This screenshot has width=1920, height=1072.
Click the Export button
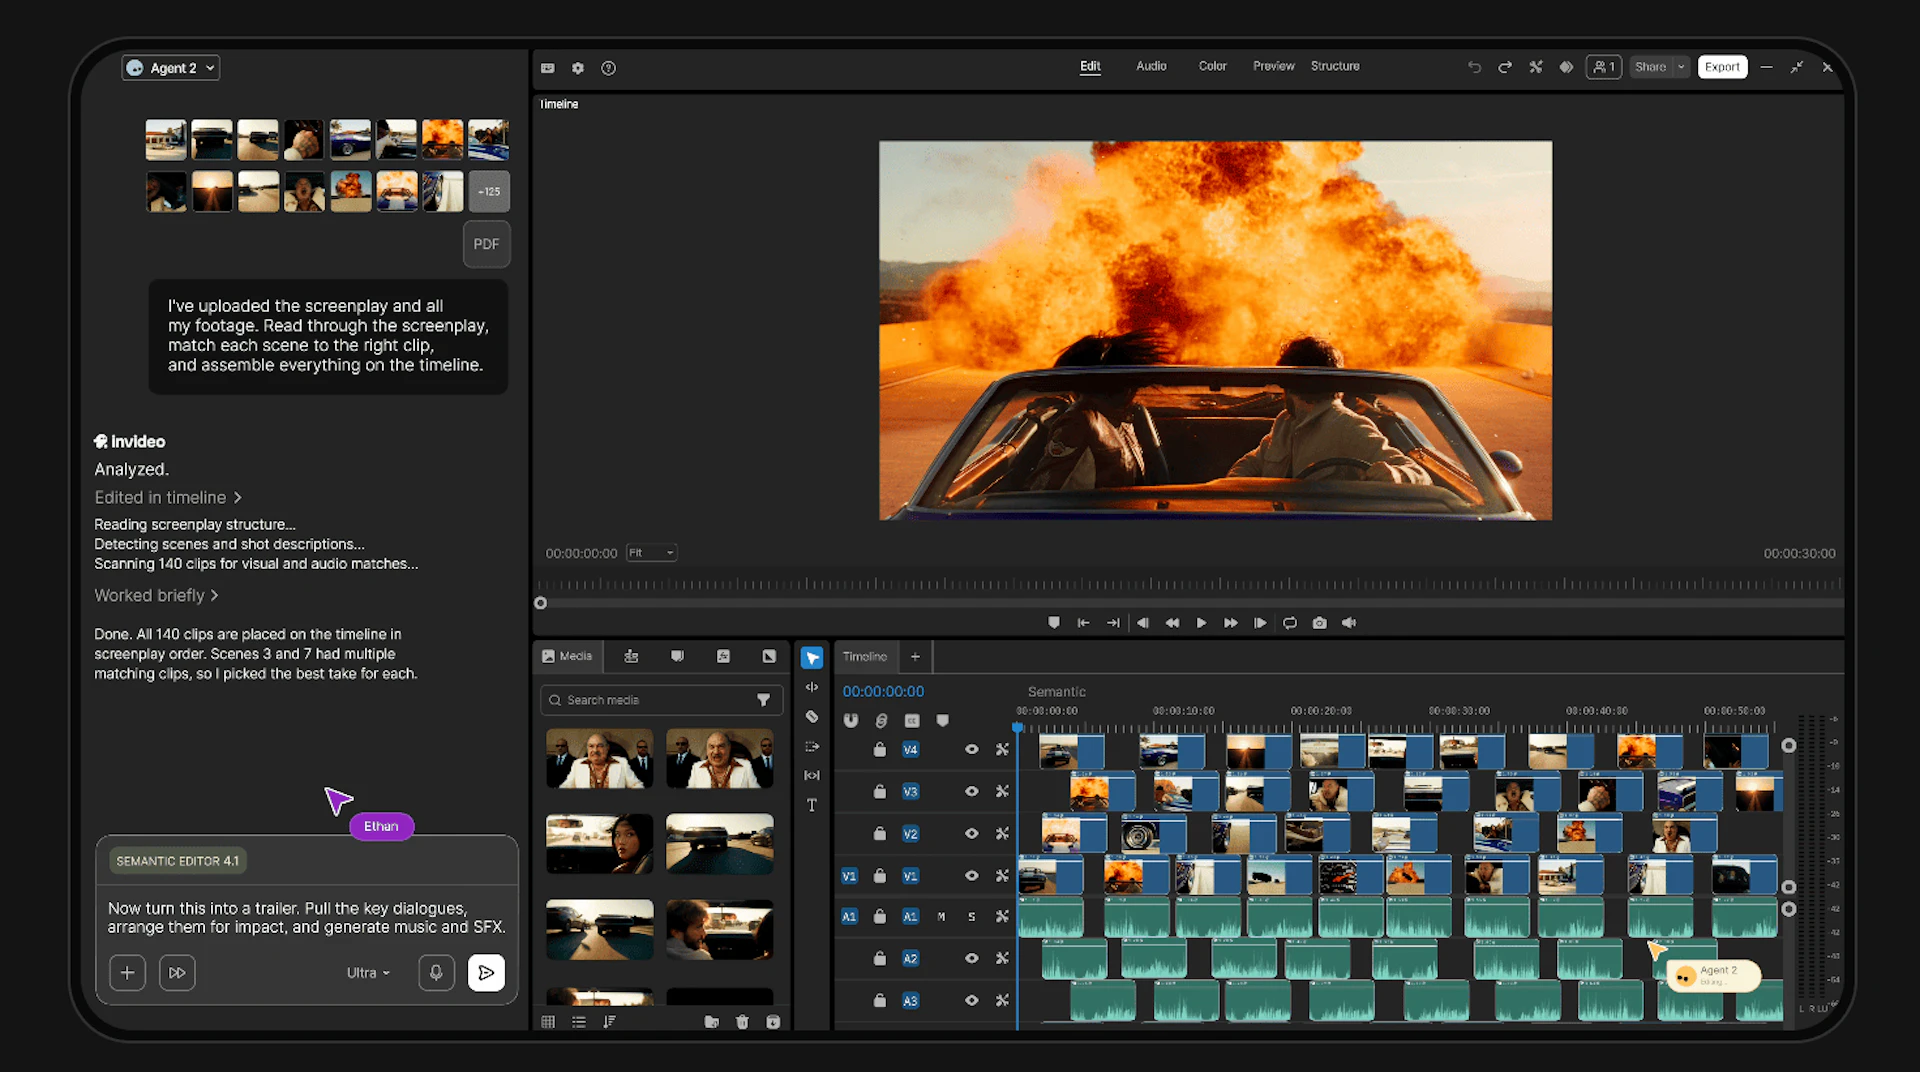[x=1722, y=67]
